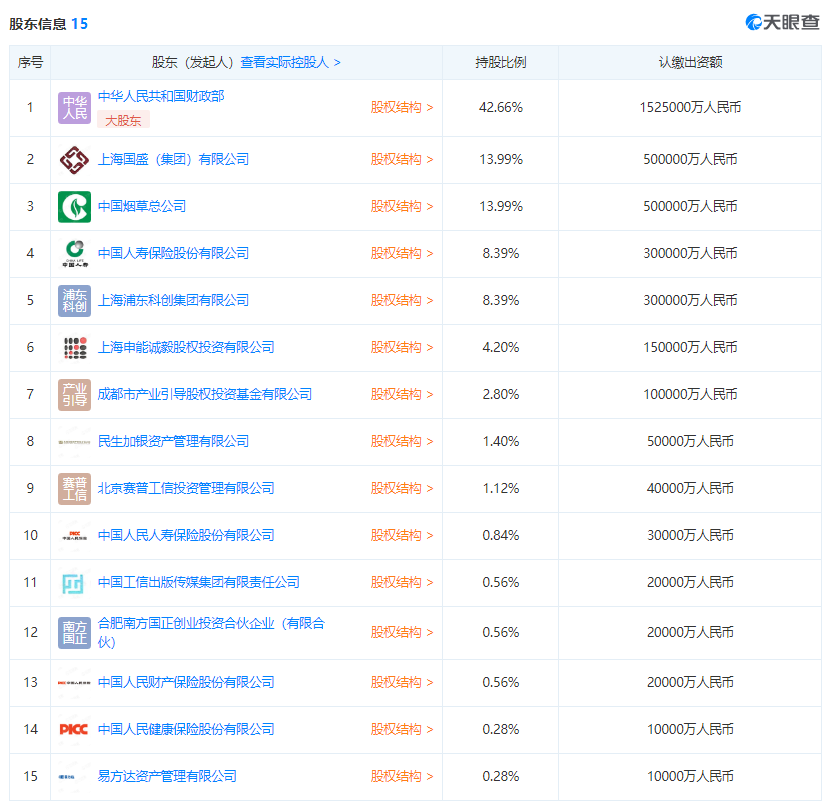Click the 上海申能诚毅 dotted logo icon

tap(75, 348)
